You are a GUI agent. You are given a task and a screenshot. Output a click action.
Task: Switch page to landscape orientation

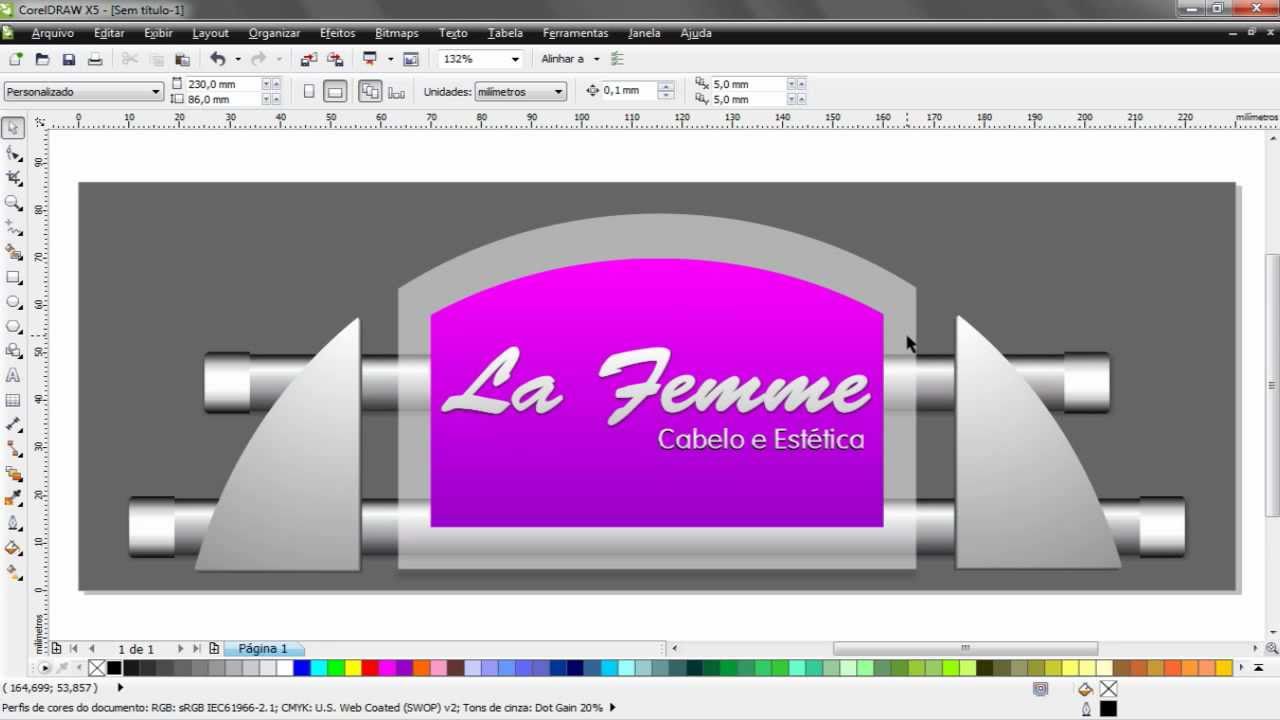[335, 92]
